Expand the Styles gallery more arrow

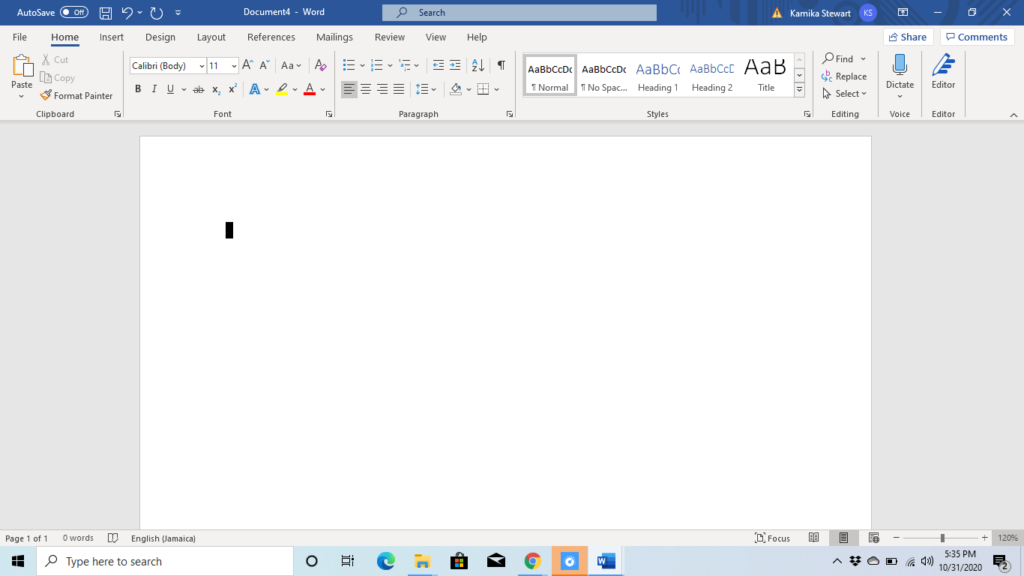click(799, 90)
